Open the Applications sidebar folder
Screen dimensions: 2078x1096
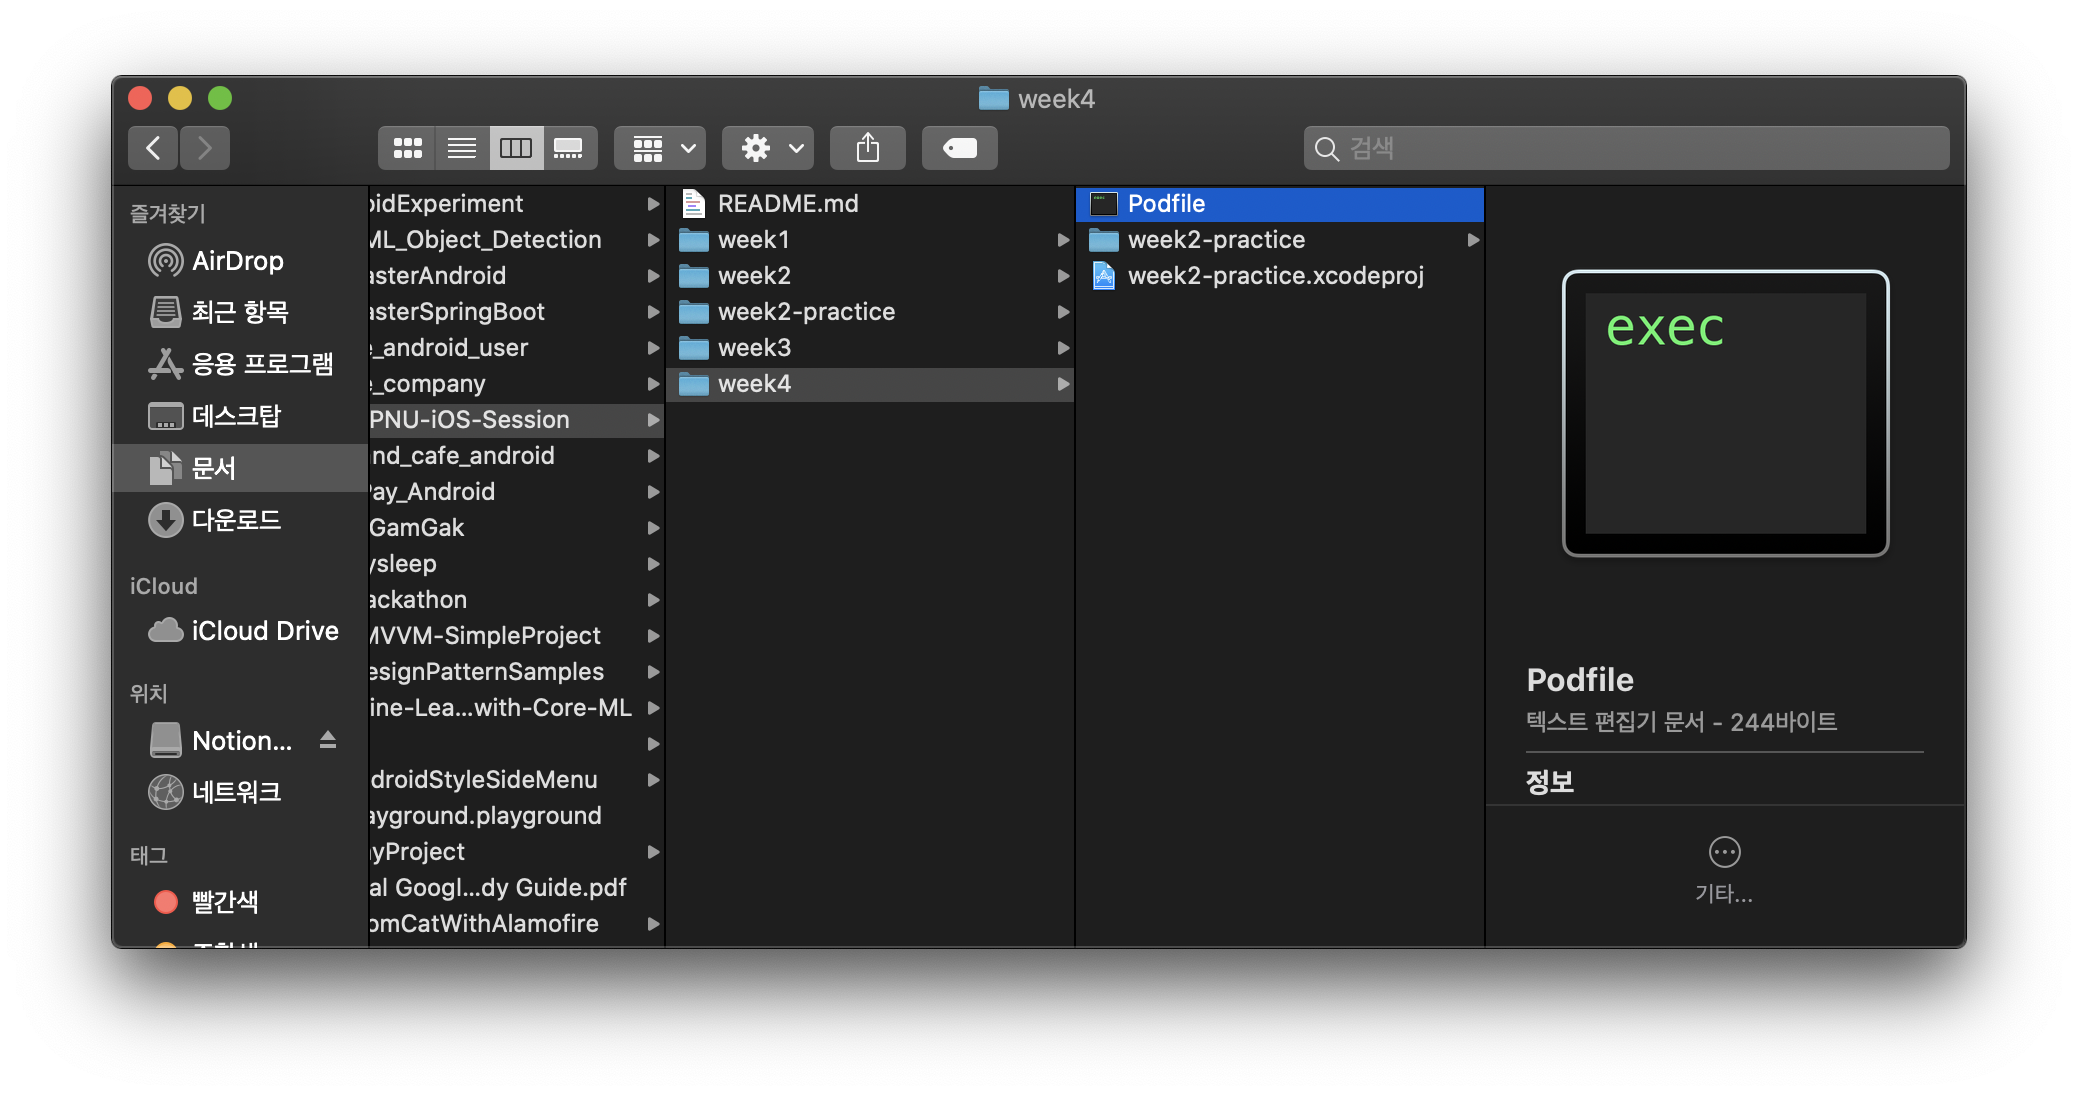coord(262,364)
